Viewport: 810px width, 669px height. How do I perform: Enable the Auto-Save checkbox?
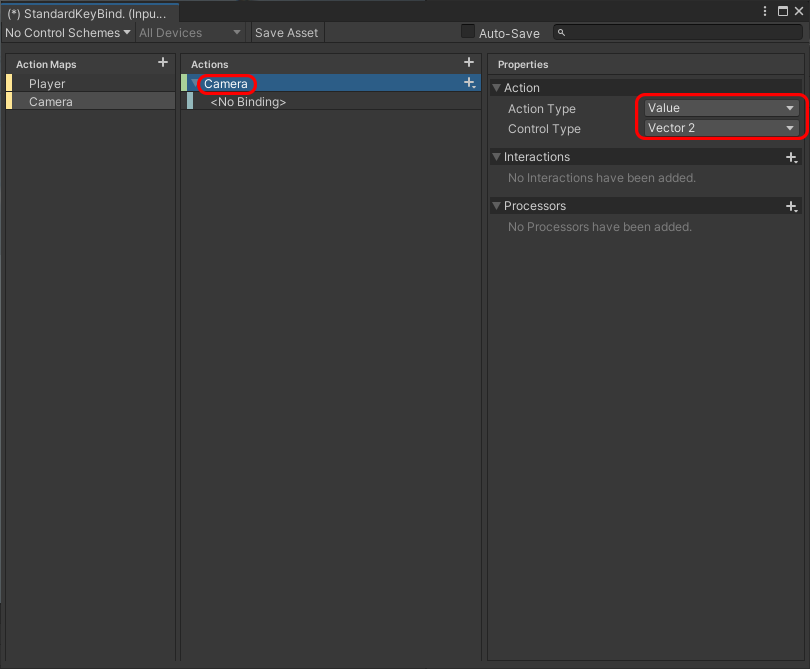click(468, 32)
